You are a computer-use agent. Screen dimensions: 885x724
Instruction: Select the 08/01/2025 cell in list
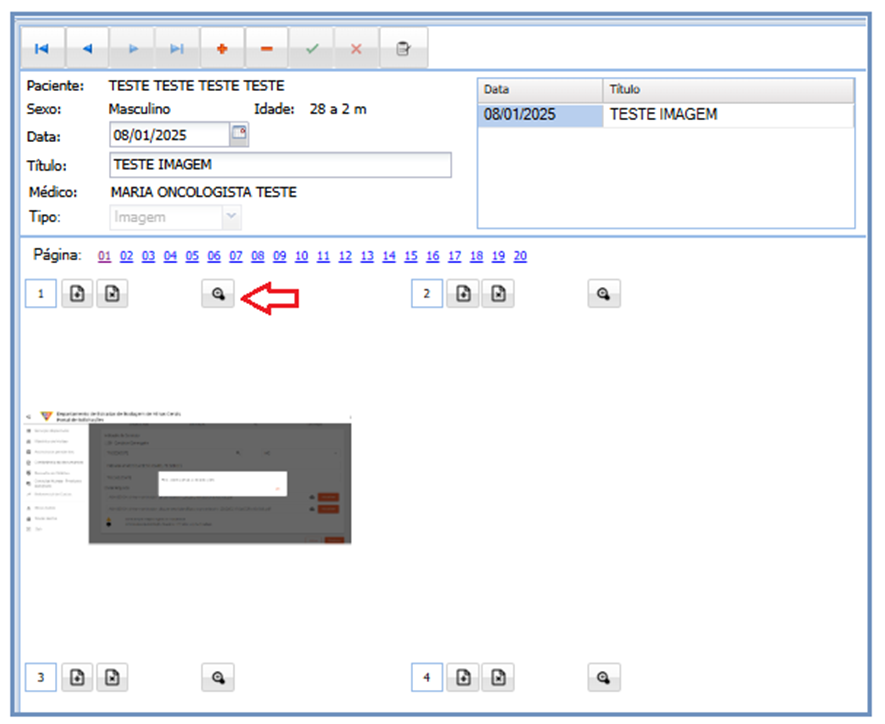tap(541, 115)
